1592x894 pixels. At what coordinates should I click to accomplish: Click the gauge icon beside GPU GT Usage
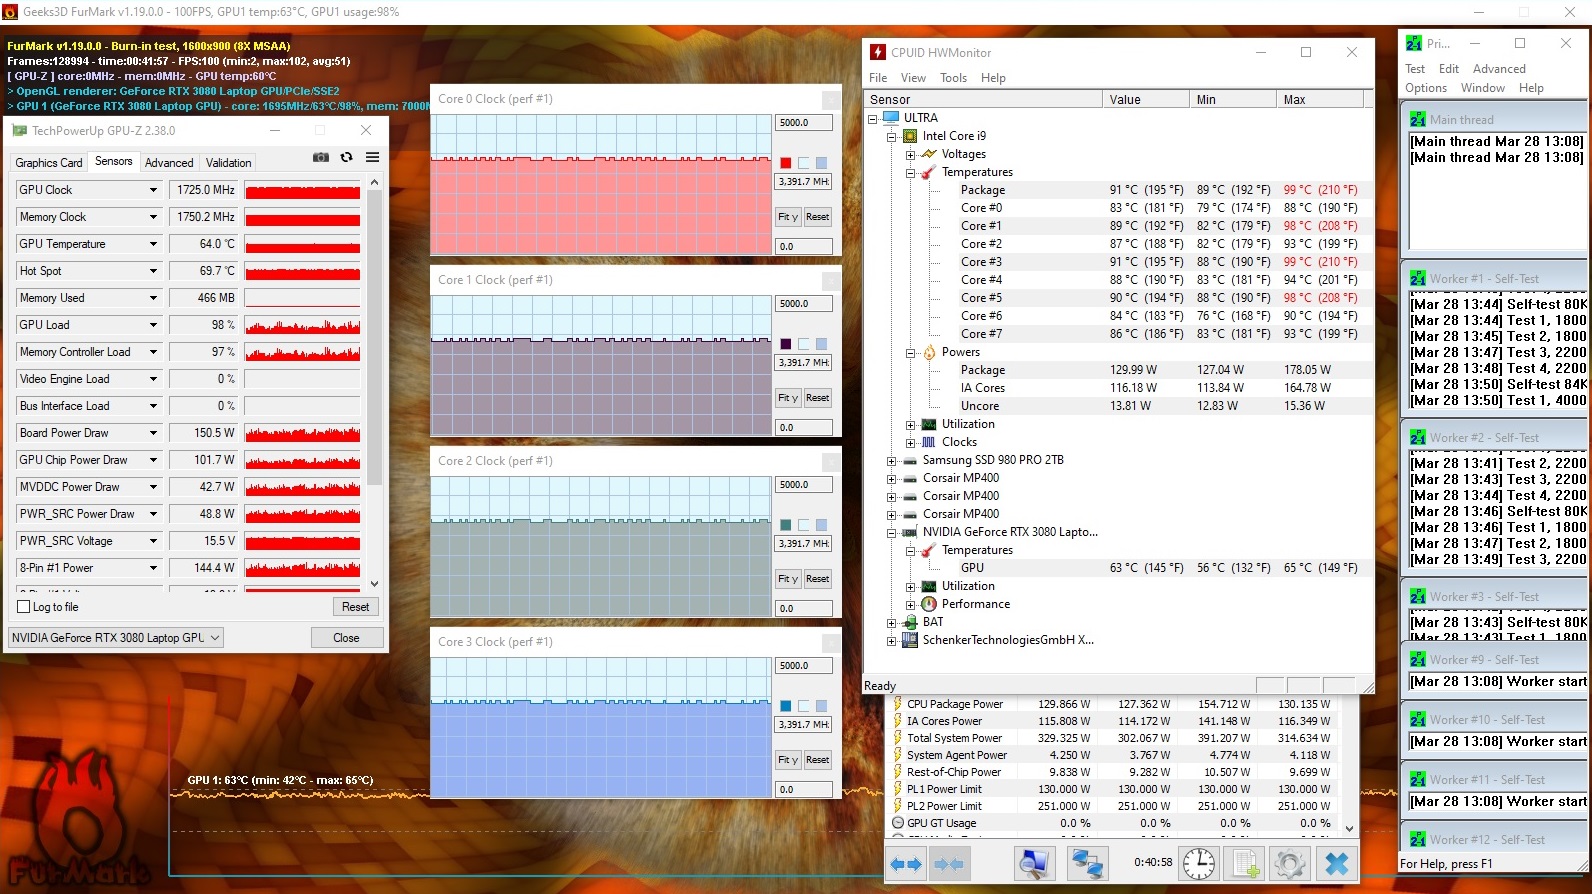[x=897, y=823]
